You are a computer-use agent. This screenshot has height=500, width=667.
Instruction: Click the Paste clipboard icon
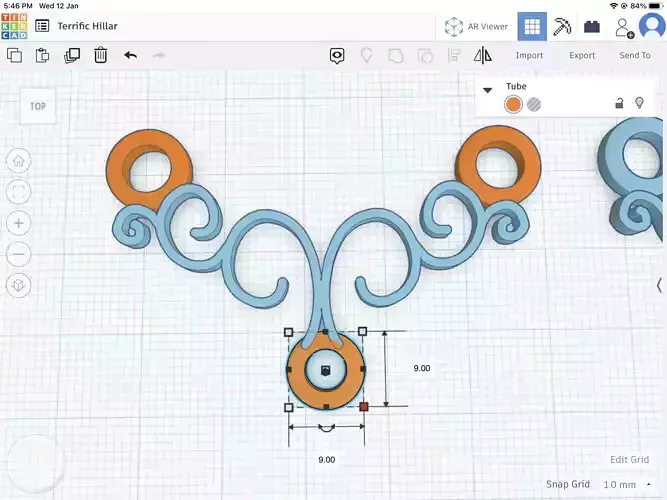(42, 55)
